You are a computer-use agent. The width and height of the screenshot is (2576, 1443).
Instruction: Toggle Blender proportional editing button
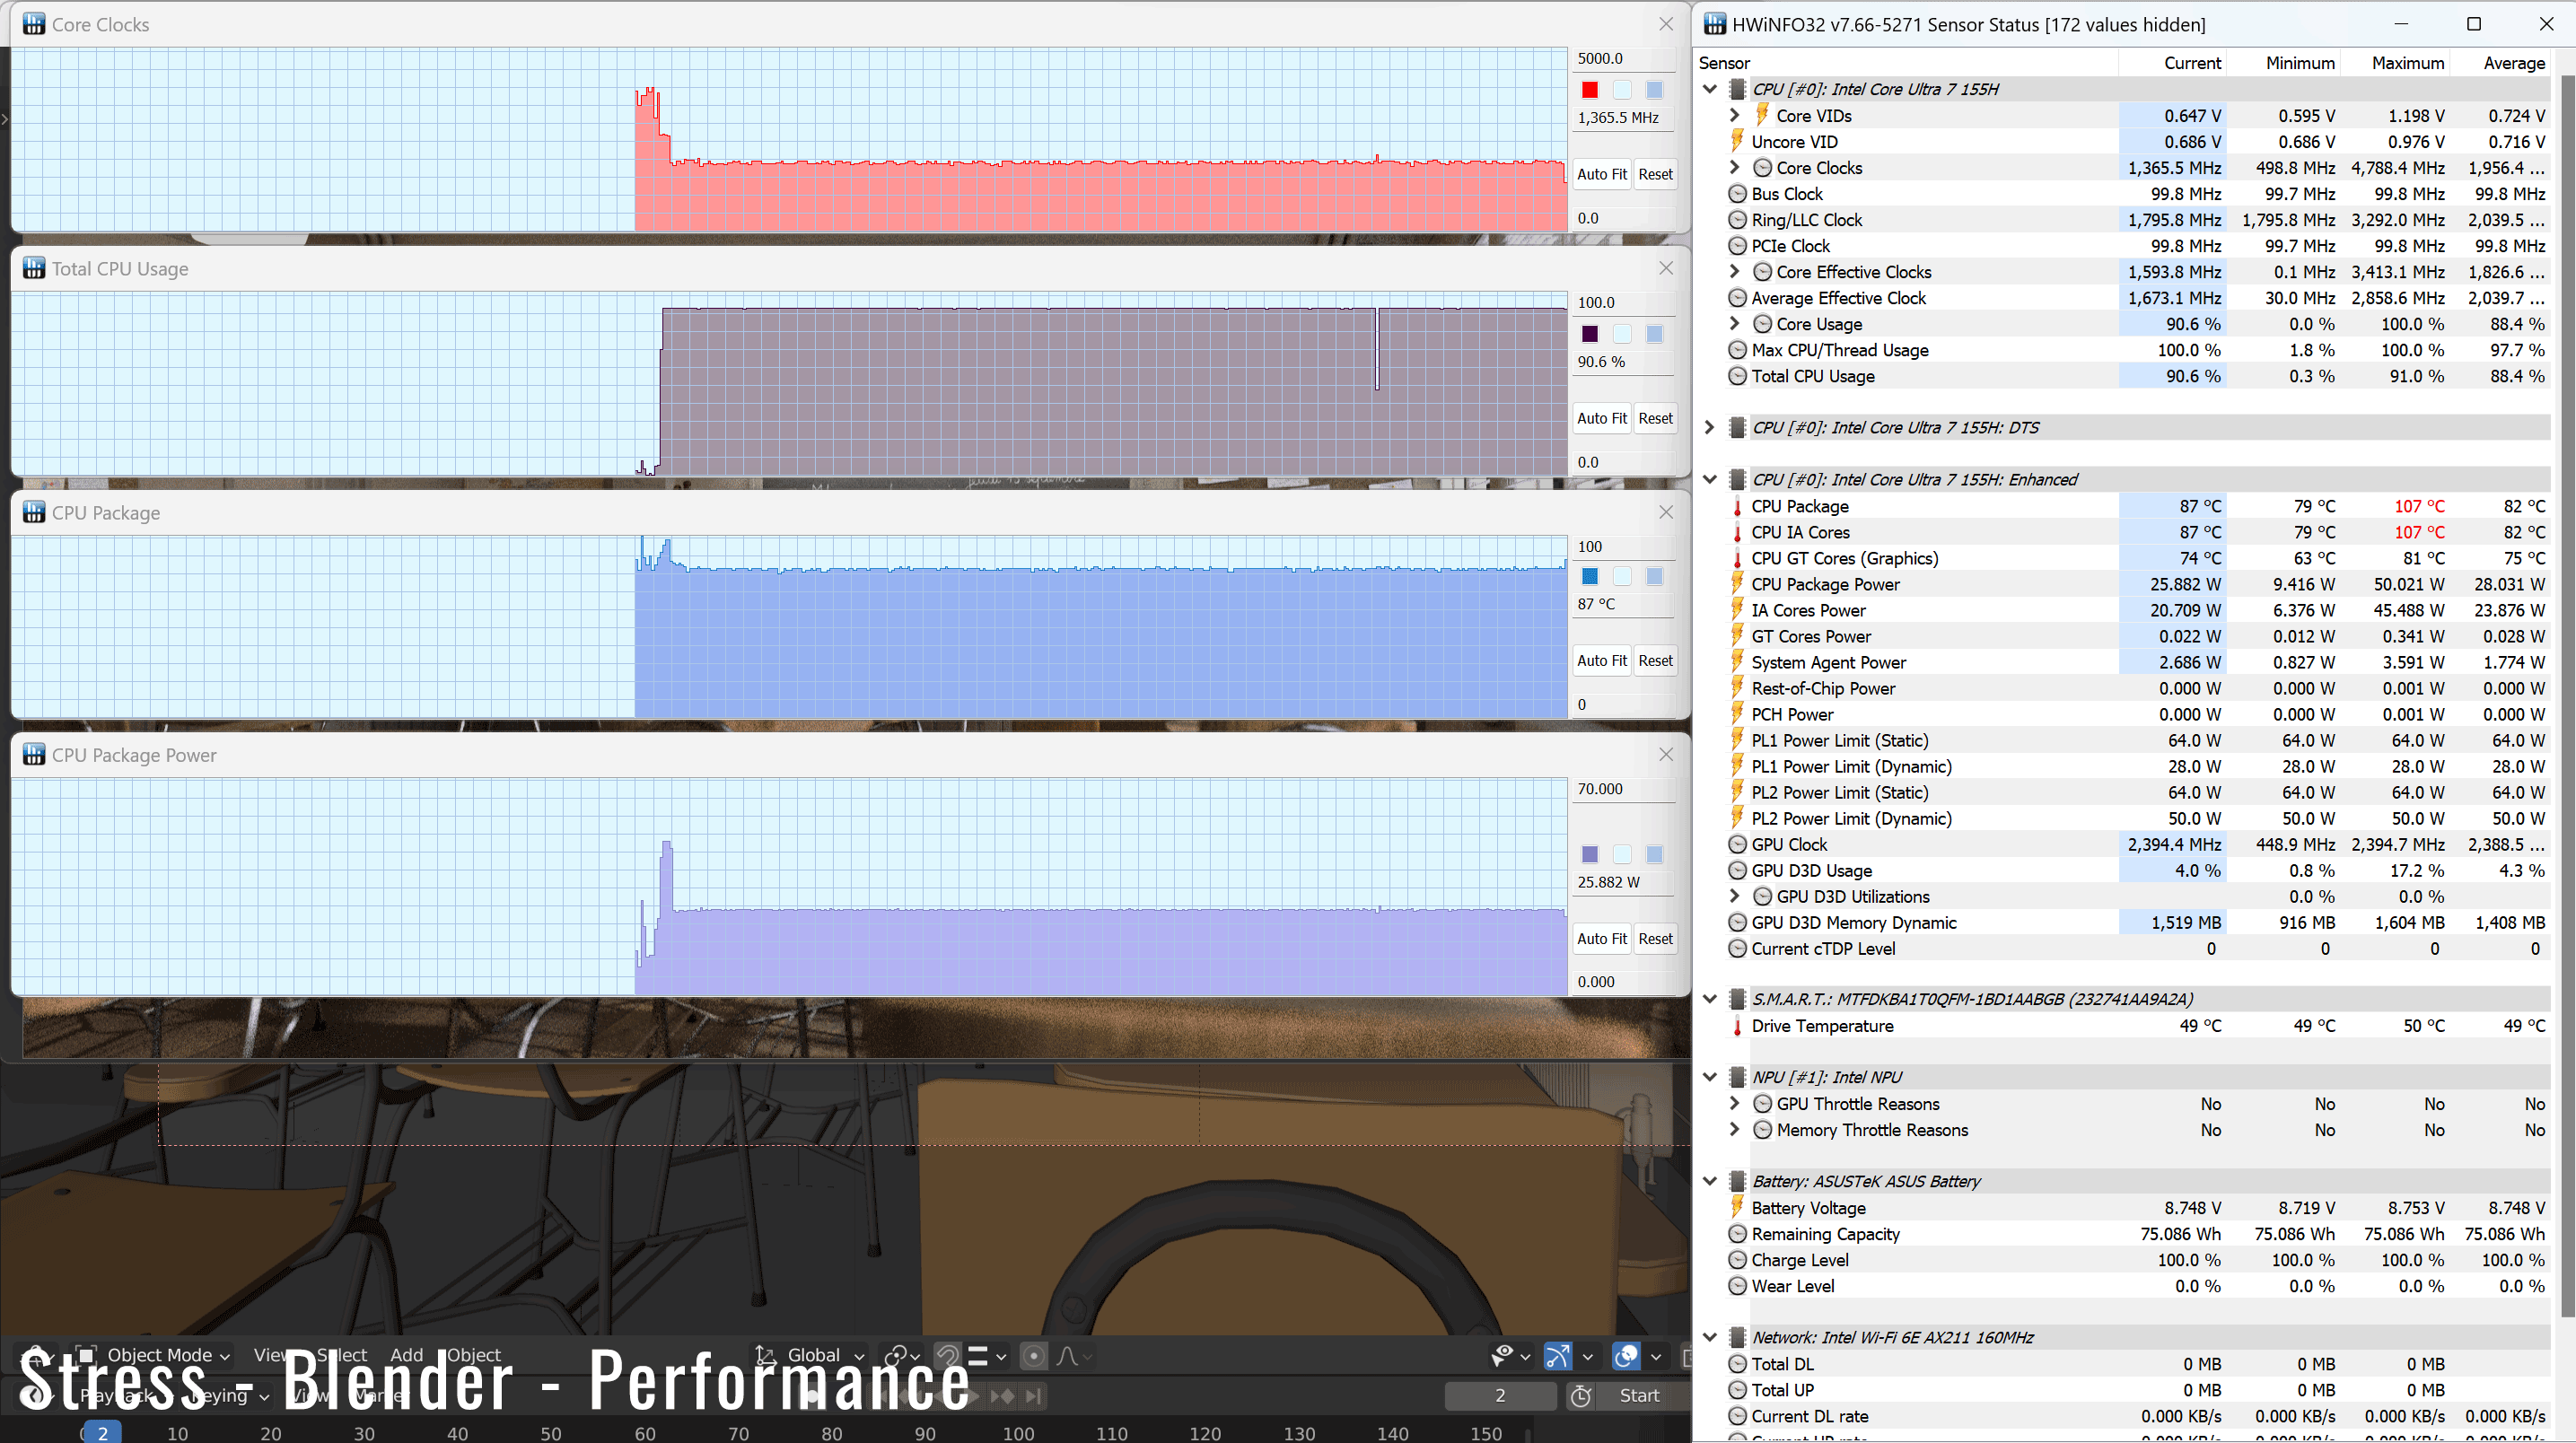tap(1034, 1355)
